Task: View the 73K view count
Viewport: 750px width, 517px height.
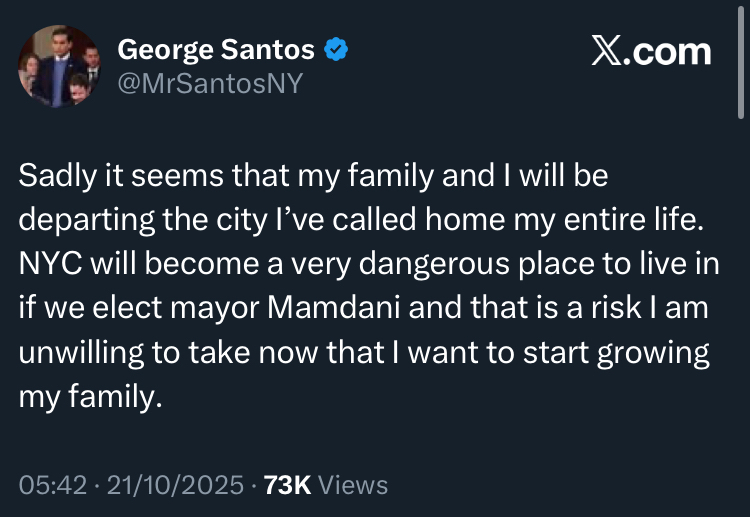Action: (x=285, y=485)
